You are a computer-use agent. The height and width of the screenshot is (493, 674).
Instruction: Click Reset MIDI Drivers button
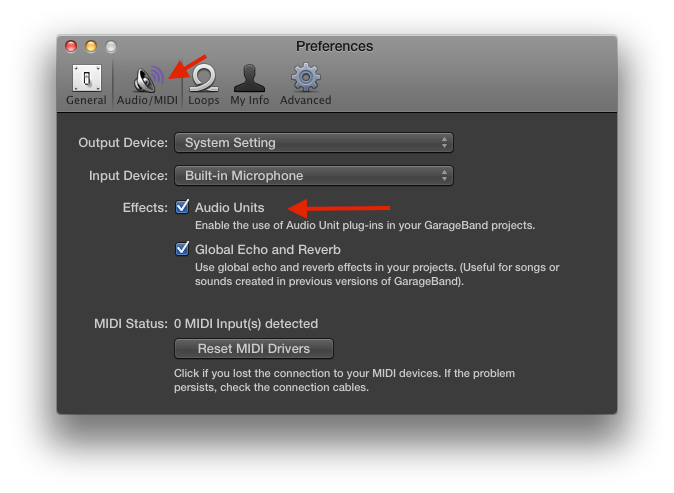254,349
